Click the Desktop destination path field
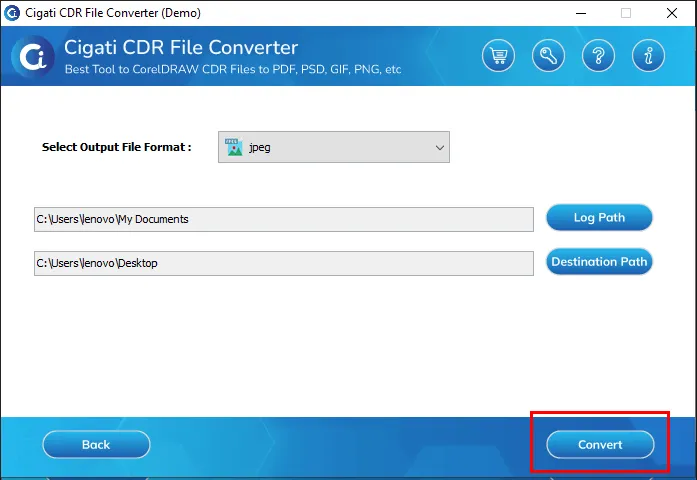Viewport: 697px width, 480px height. click(x=284, y=263)
